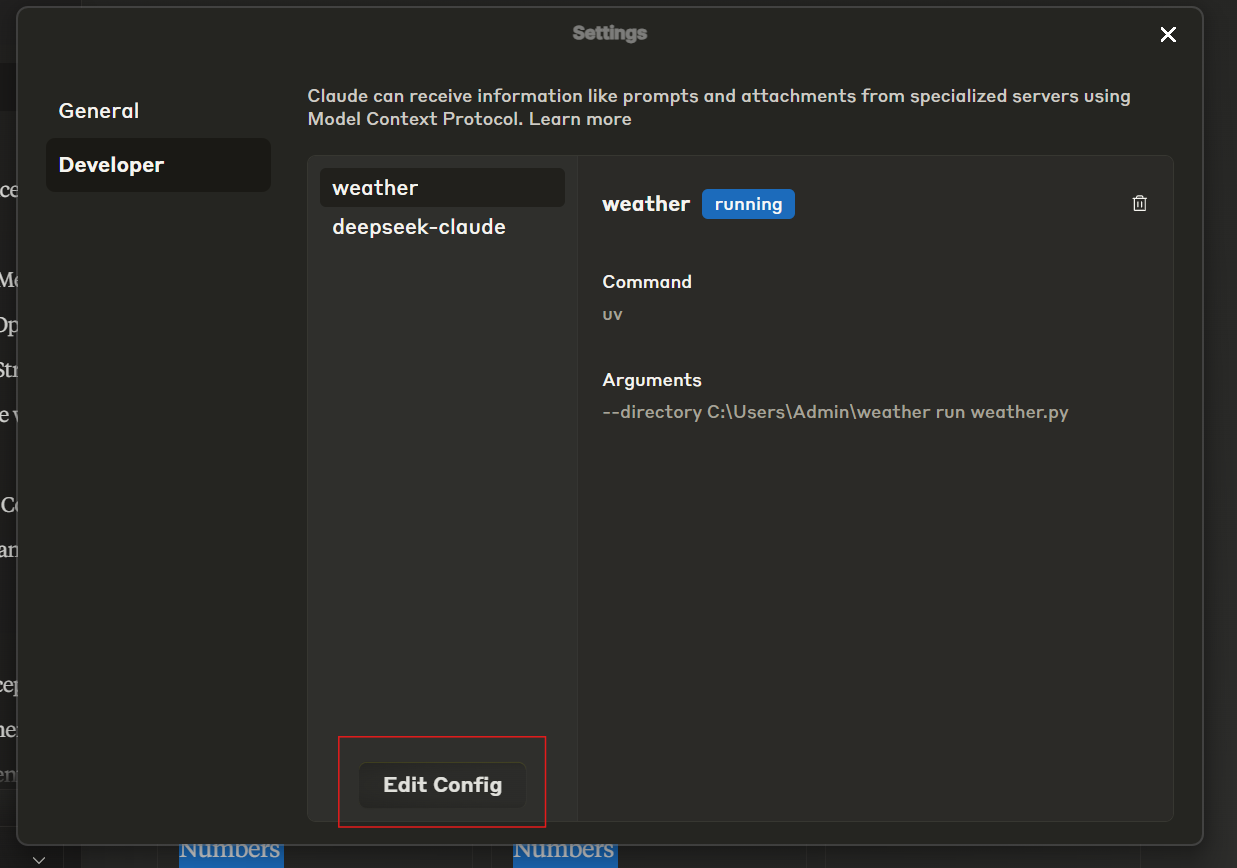Open the Learn more link
This screenshot has height=868, width=1237.
click(580, 118)
